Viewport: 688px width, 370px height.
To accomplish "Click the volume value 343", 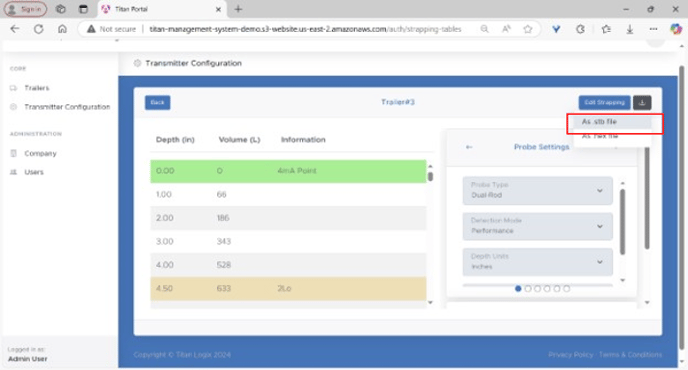I will pos(224,241).
